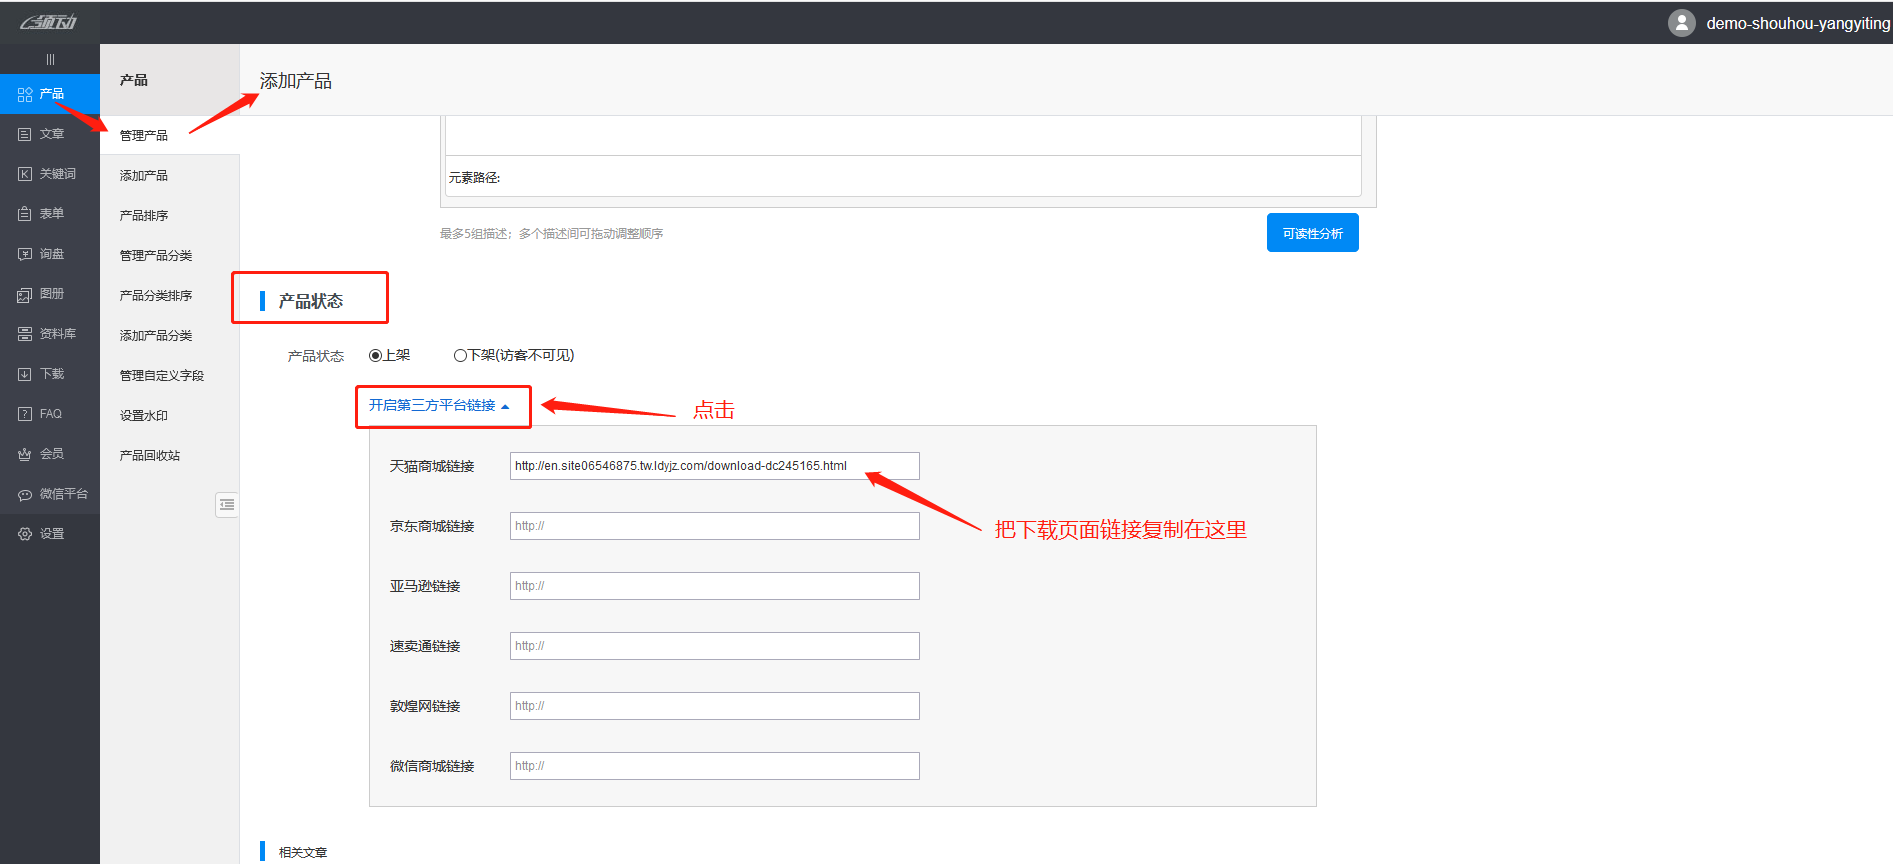Click the 图册 gallery icon
The height and width of the screenshot is (864, 1893).
pyautogui.click(x=25, y=294)
